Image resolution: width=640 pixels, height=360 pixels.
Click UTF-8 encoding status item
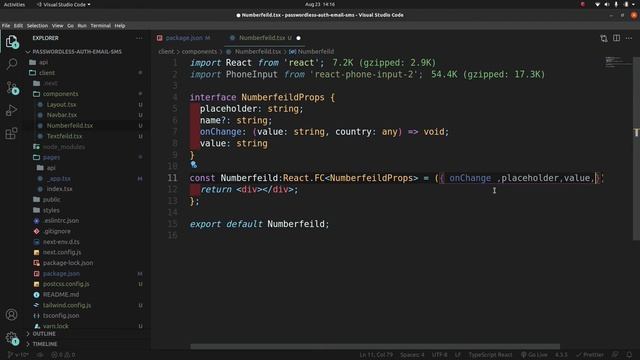[439, 355]
